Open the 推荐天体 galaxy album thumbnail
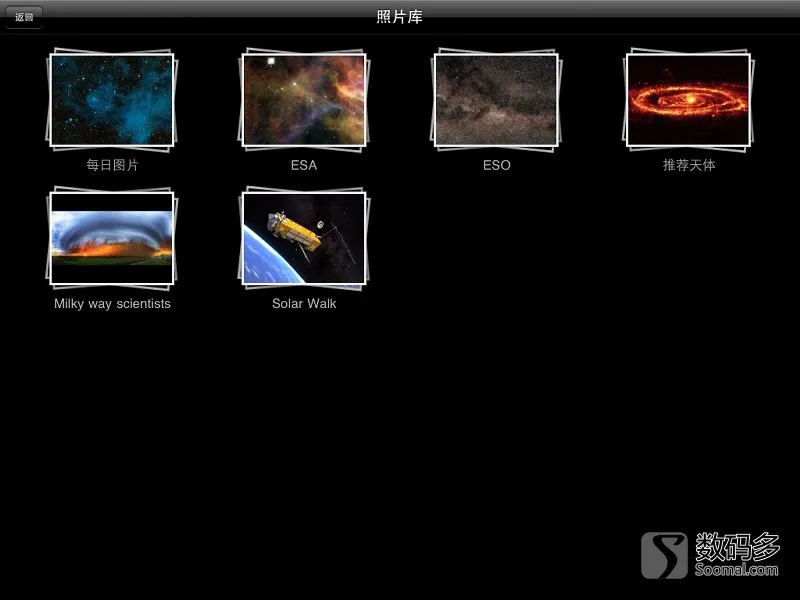 coord(688,99)
